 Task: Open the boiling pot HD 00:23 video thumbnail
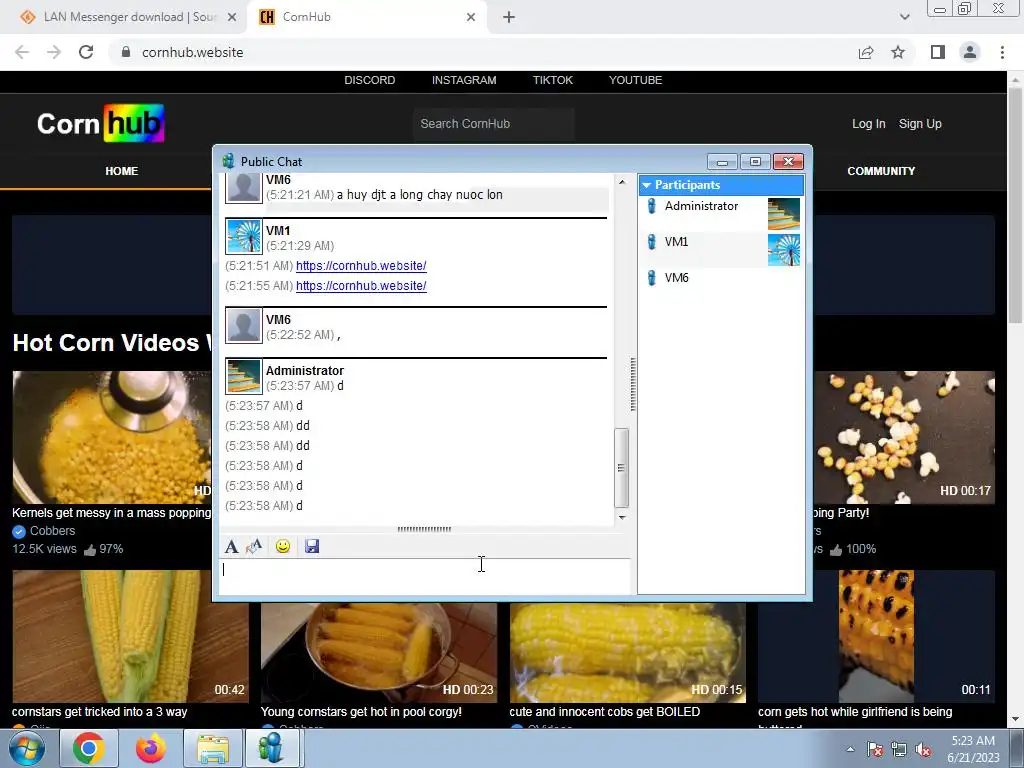[379, 653]
